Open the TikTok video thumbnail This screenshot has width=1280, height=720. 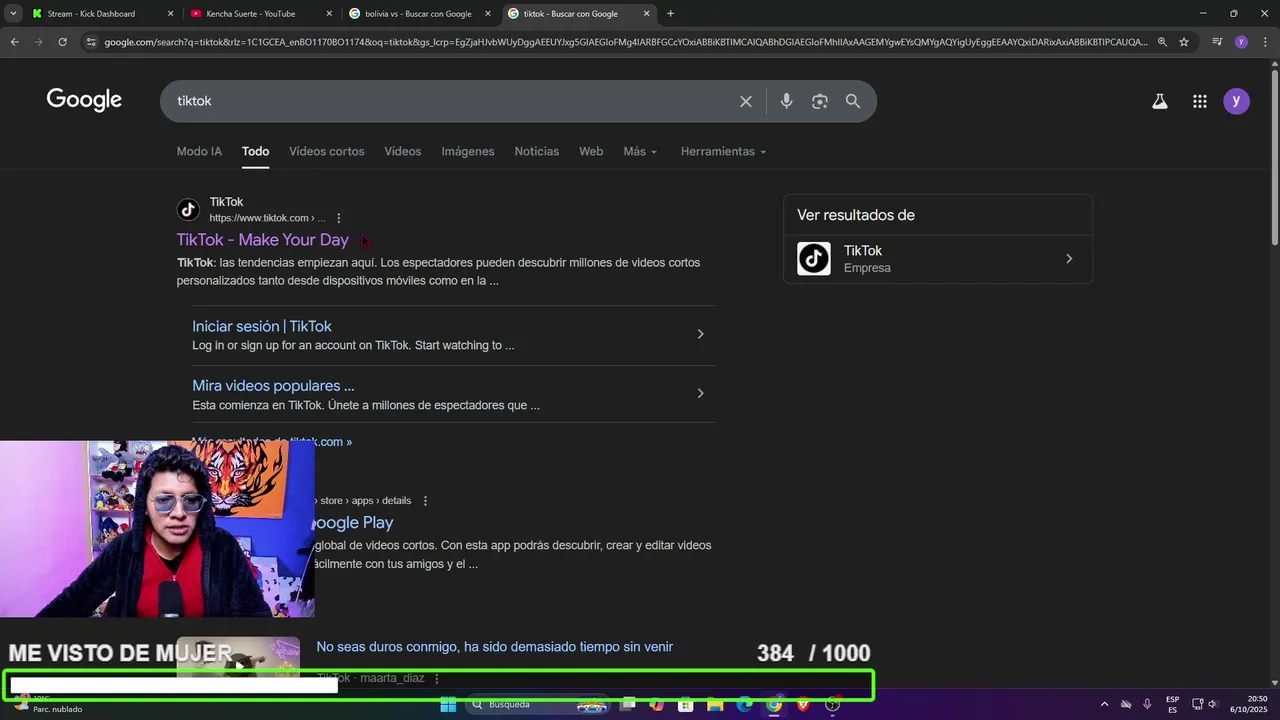point(238,655)
